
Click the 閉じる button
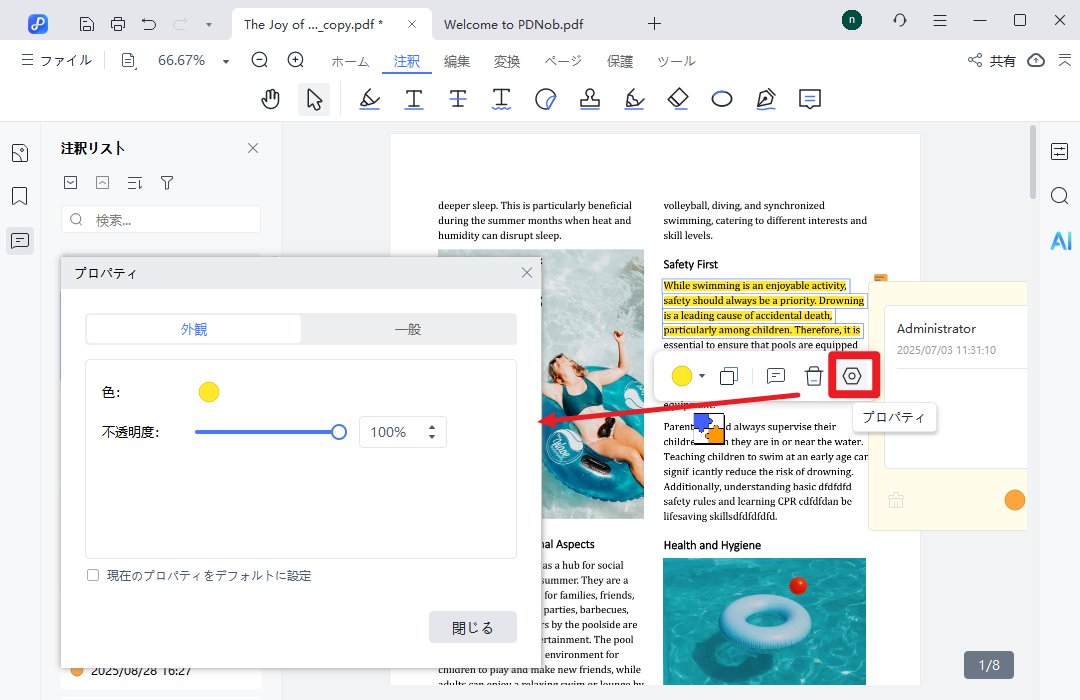click(472, 627)
